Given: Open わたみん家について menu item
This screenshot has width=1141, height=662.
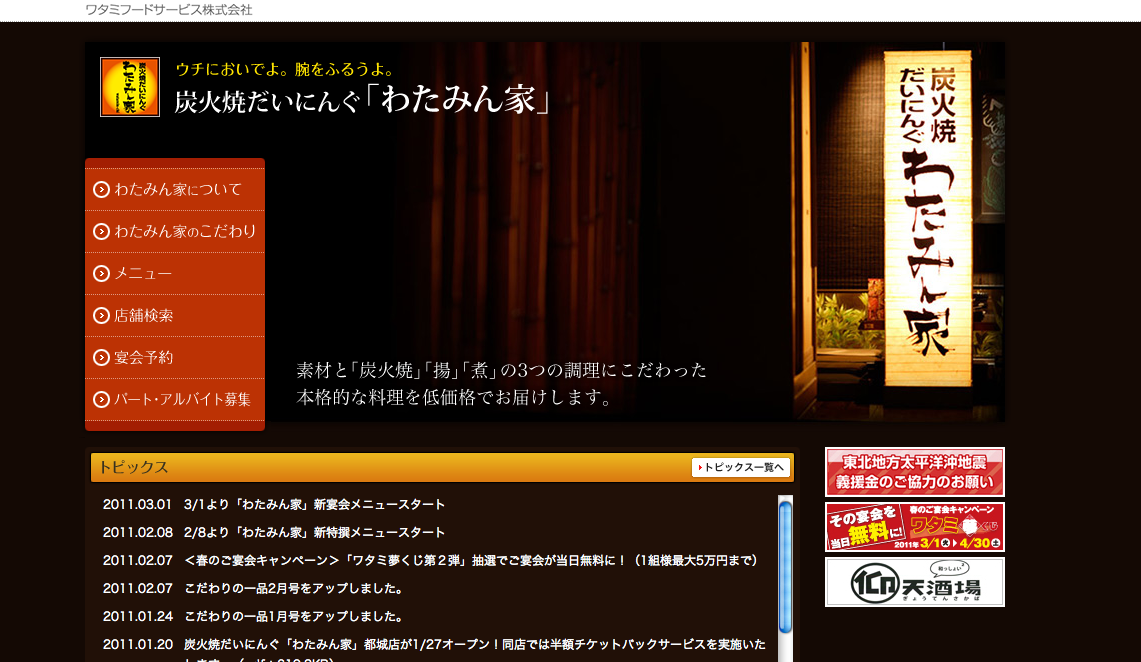Looking at the screenshot, I should (x=175, y=189).
